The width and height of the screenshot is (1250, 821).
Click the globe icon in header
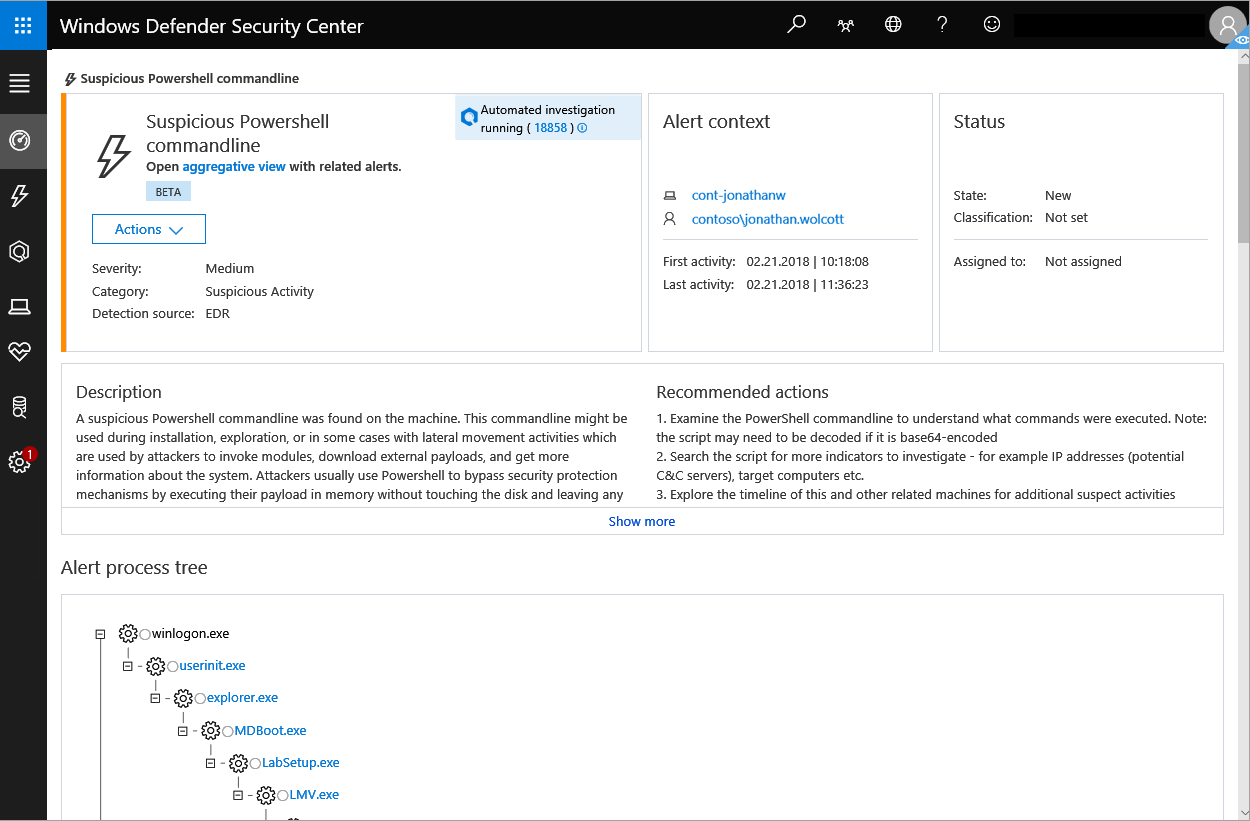893,25
